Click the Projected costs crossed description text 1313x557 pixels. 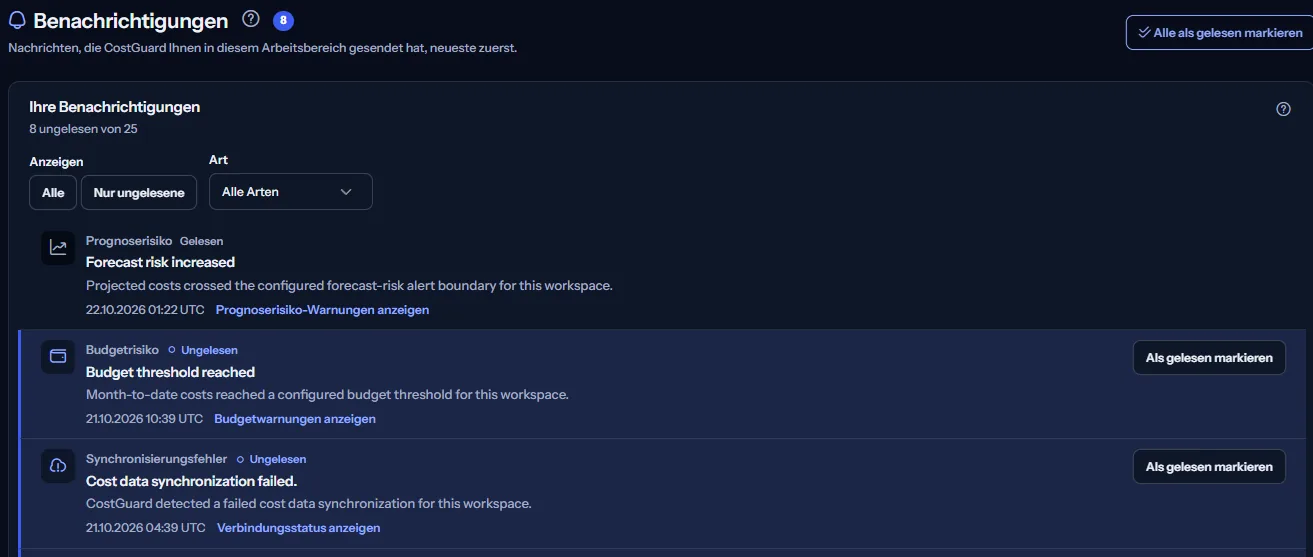point(349,285)
